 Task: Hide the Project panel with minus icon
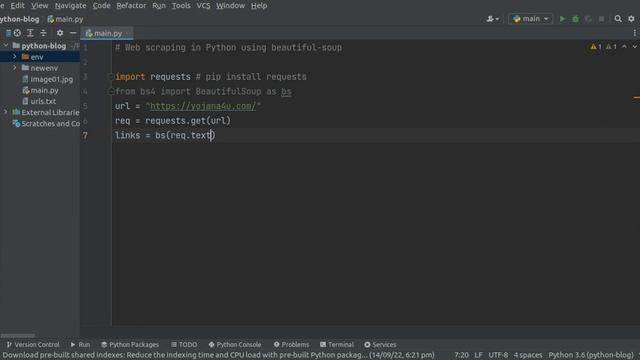pyautogui.click(x=73, y=33)
